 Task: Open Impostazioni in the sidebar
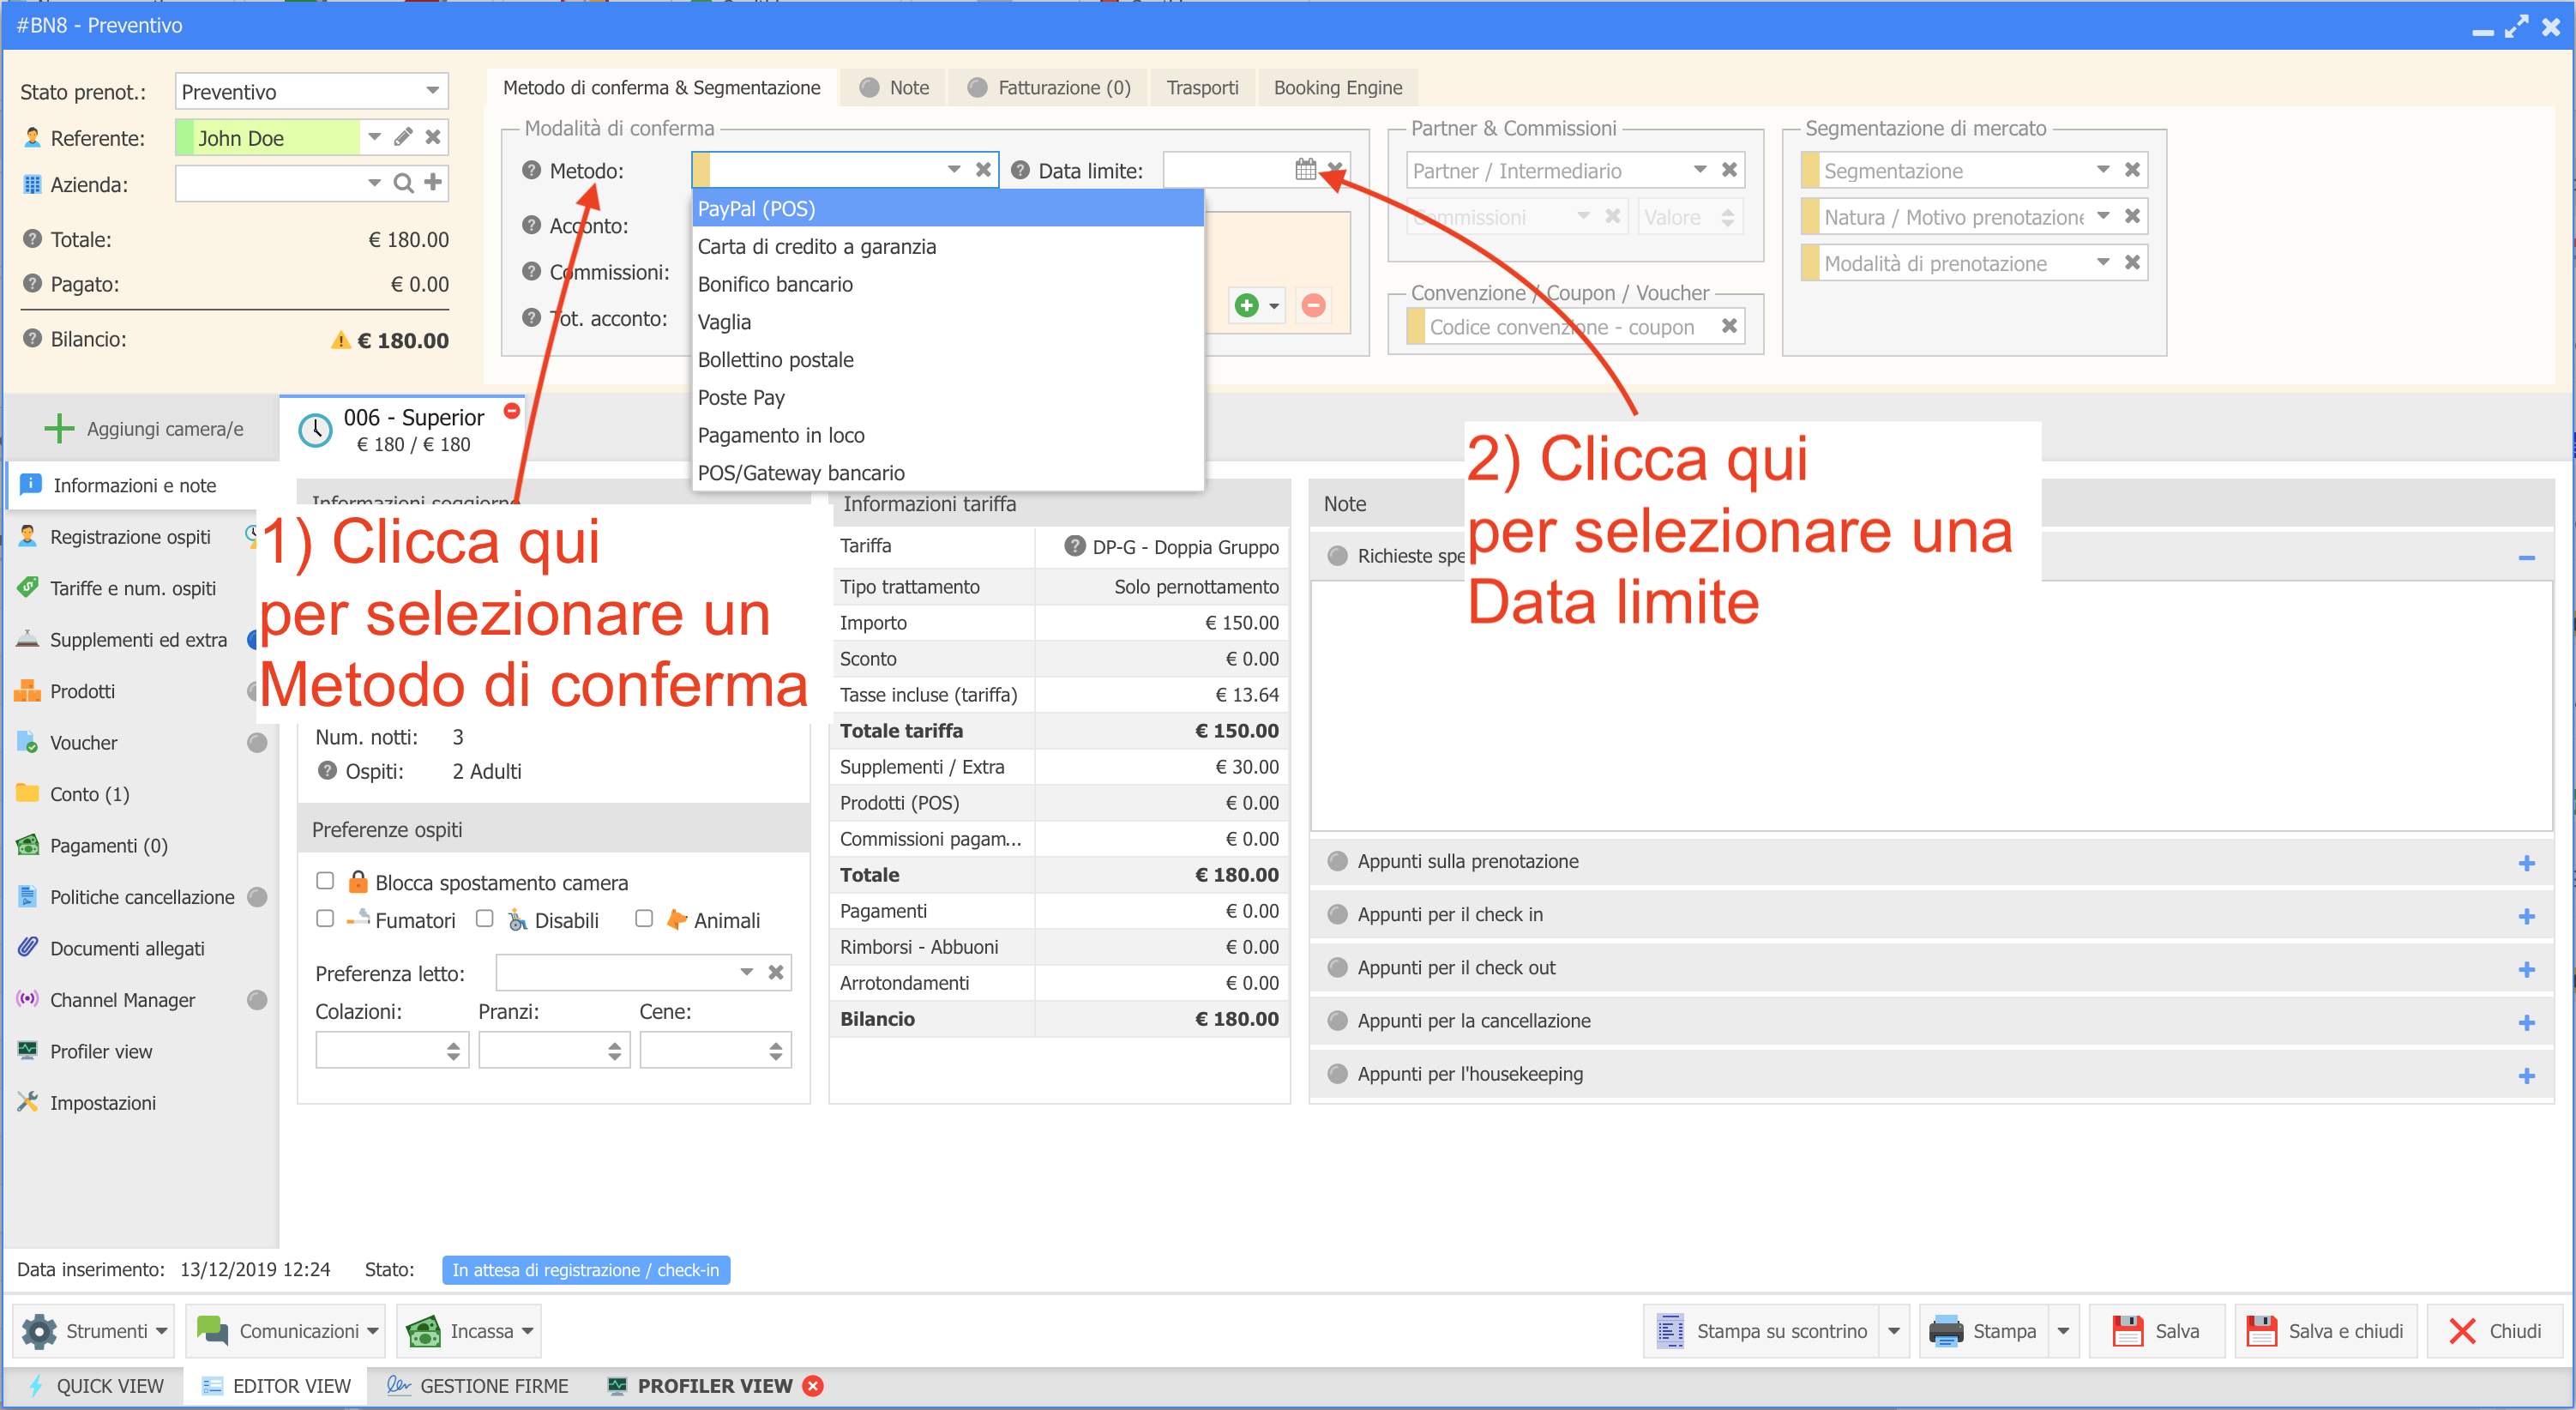(103, 1103)
